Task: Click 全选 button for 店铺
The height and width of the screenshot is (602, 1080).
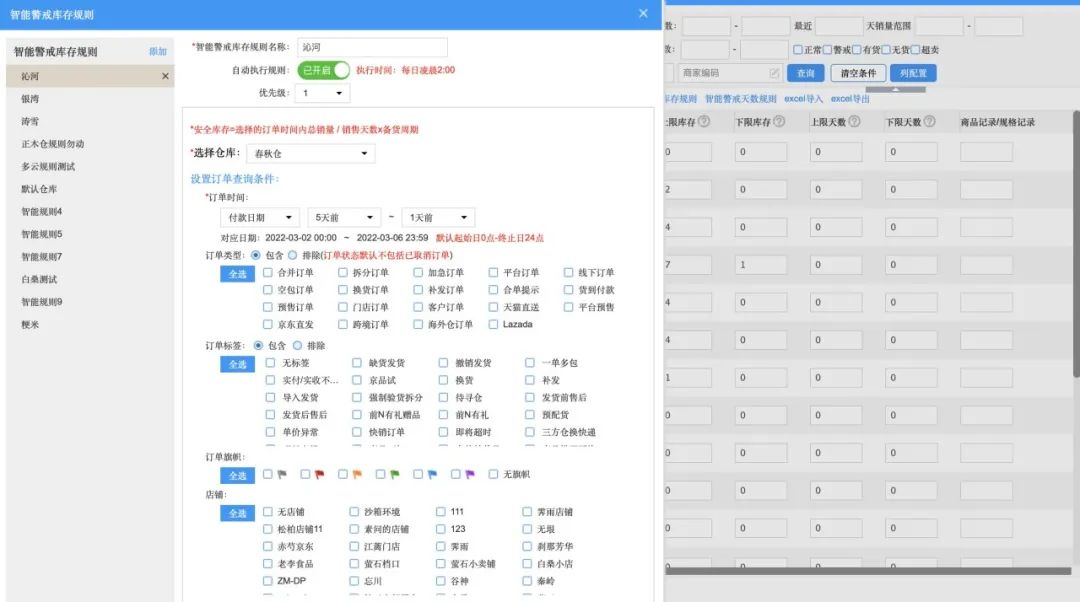Action: [238, 513]
